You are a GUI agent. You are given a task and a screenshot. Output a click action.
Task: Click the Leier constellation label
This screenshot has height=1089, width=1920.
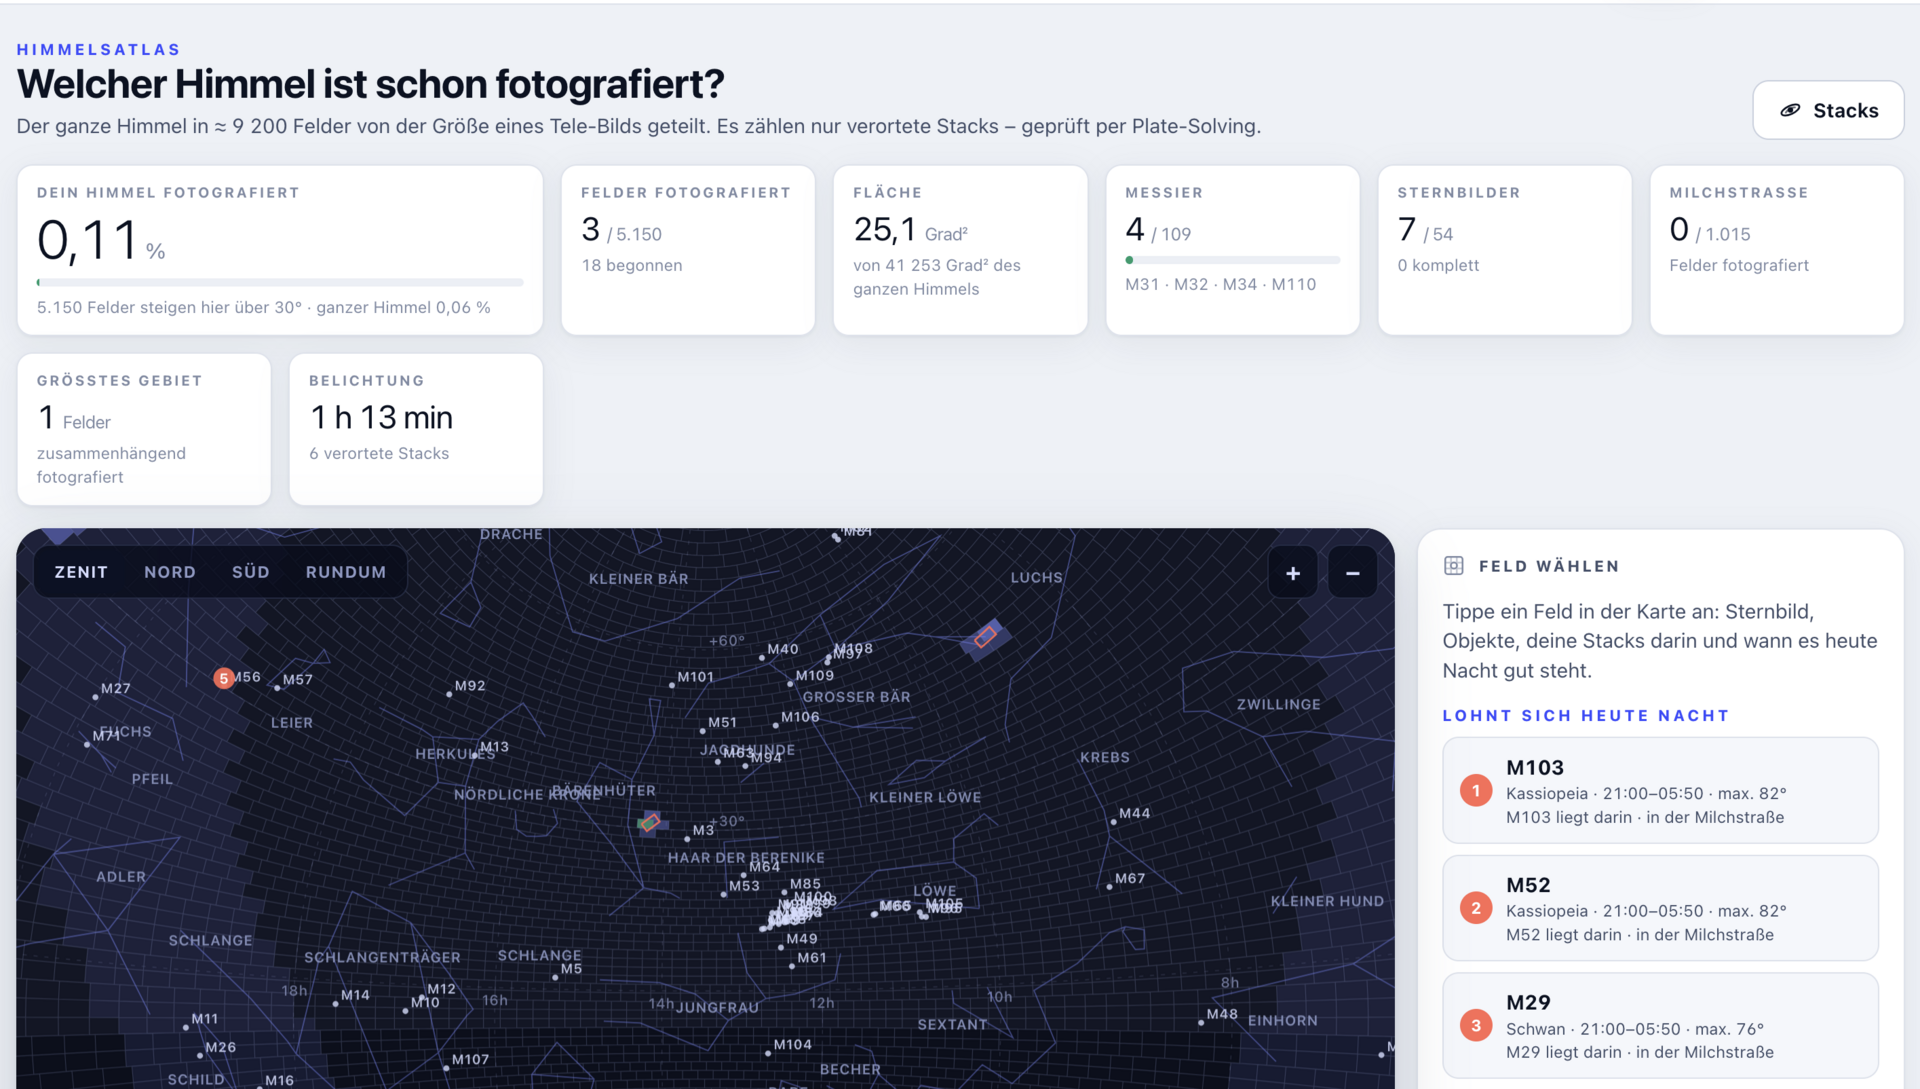coord(292,722)
